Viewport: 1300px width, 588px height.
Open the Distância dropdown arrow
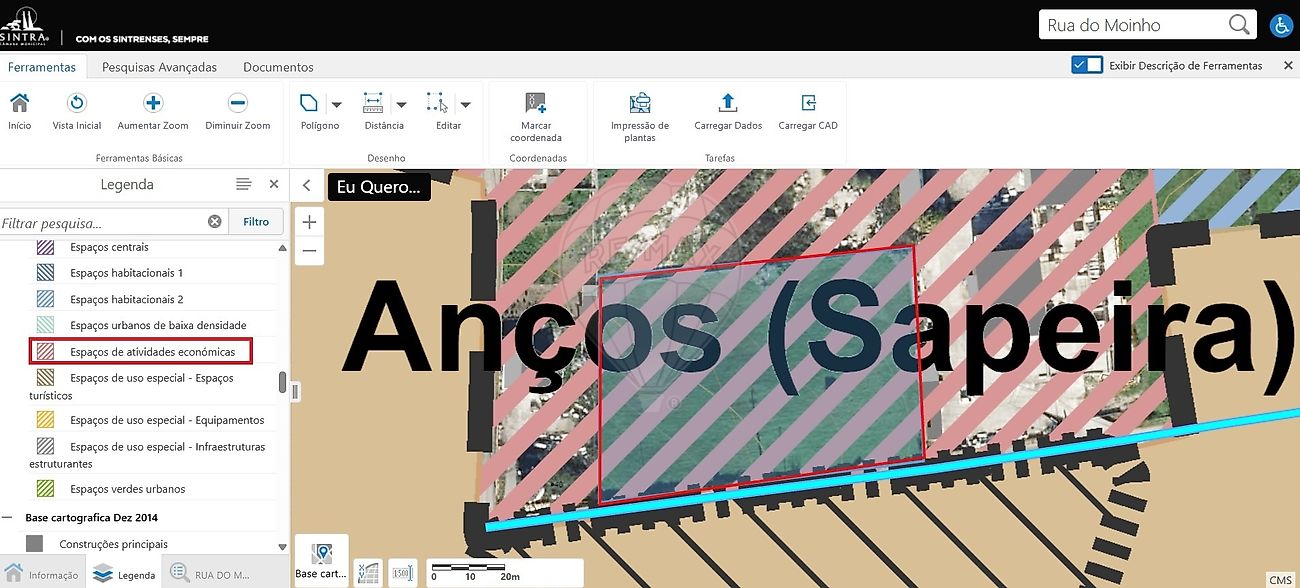401,104
